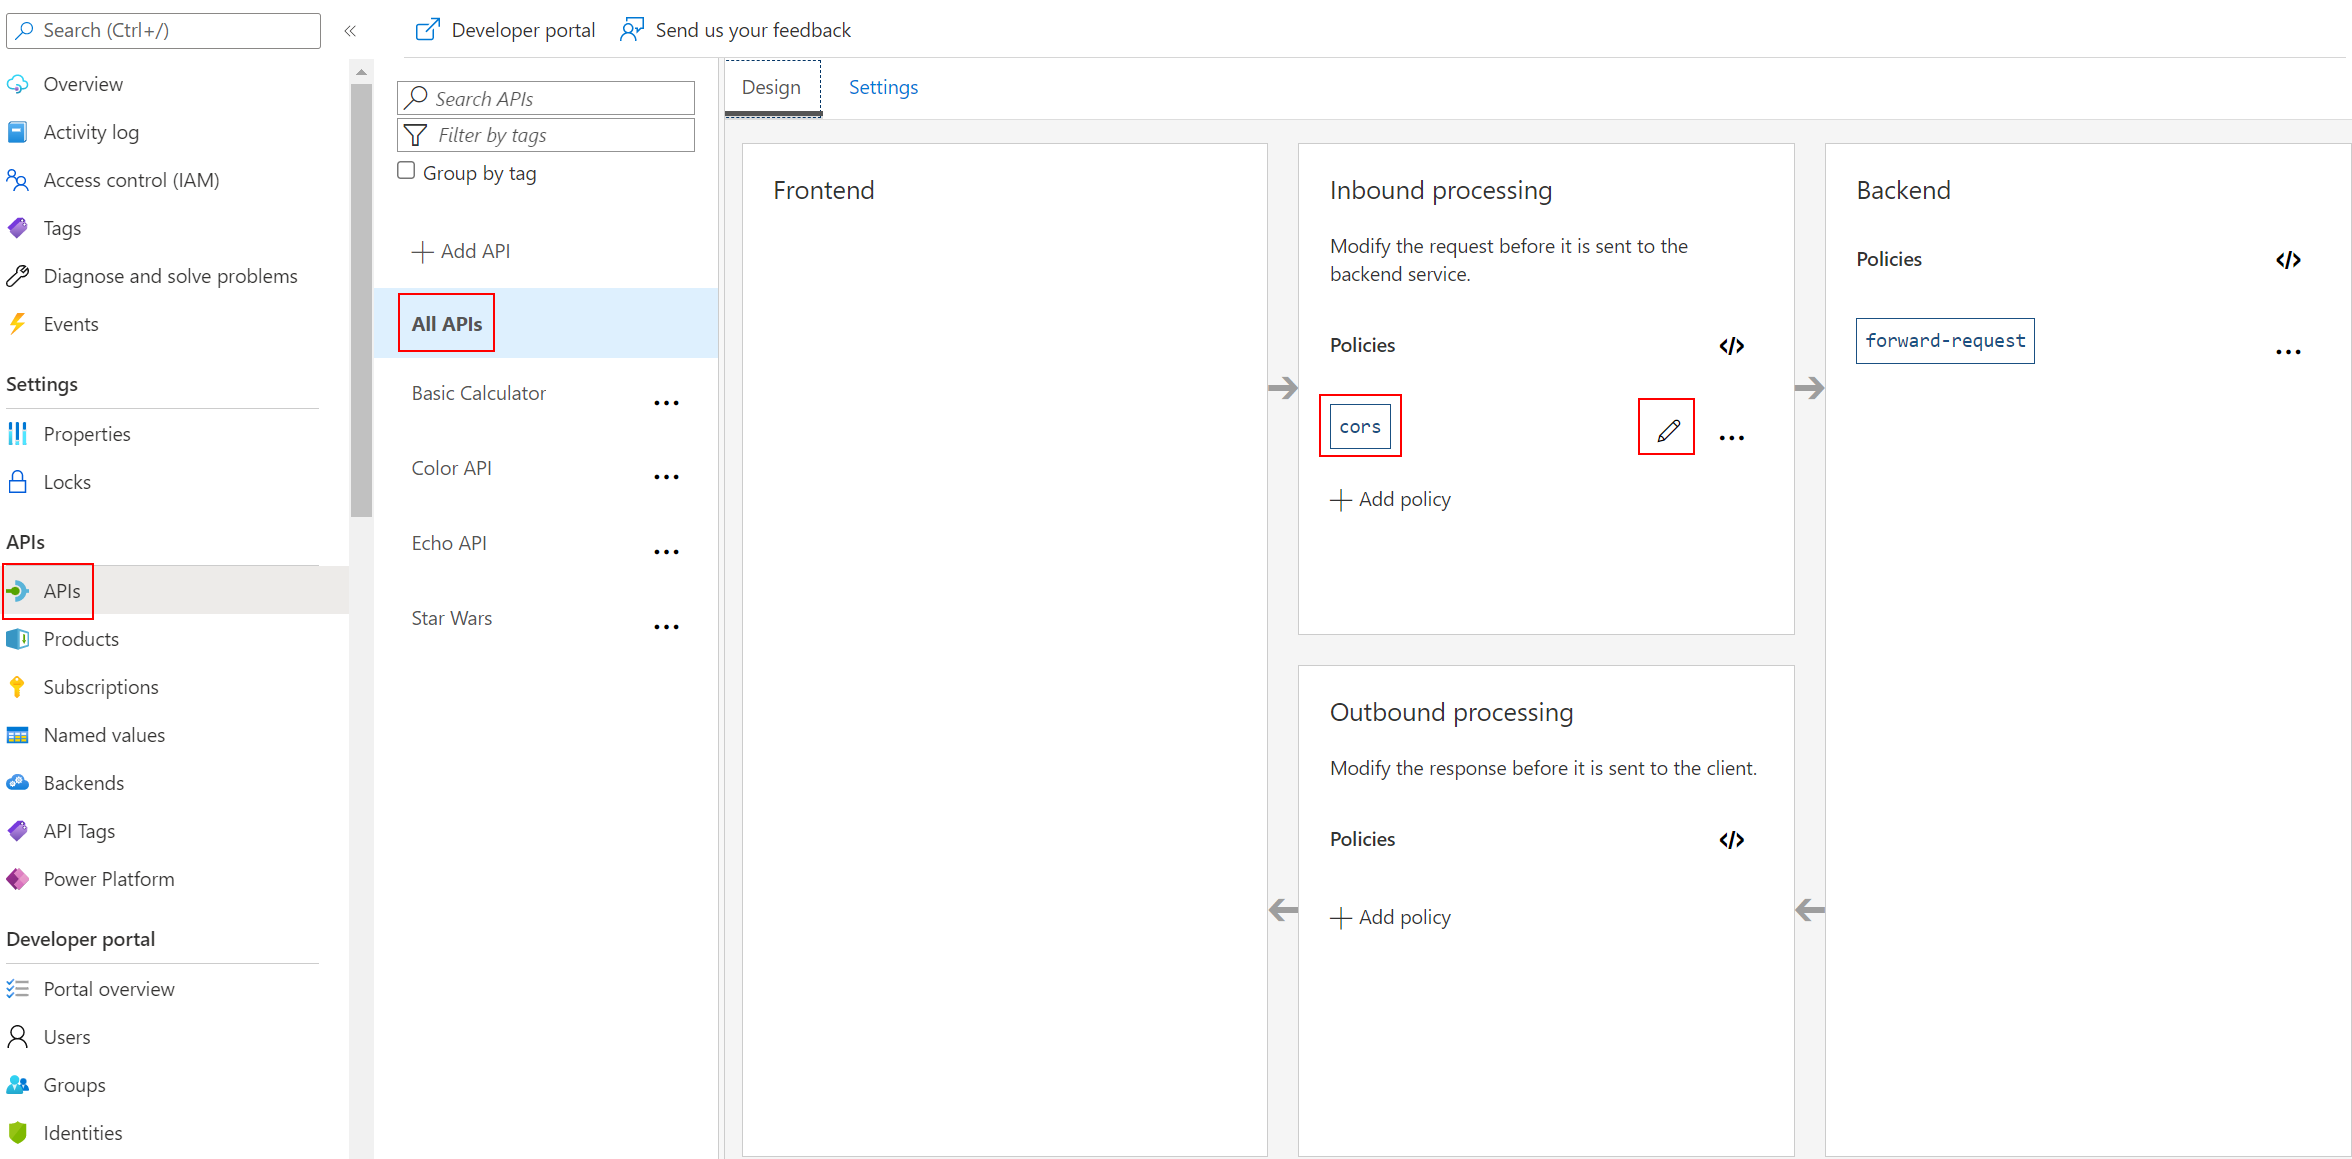This screenshot has height=1159, width=2352.
Task: Select the Settings tab
Action: [884, 87]
